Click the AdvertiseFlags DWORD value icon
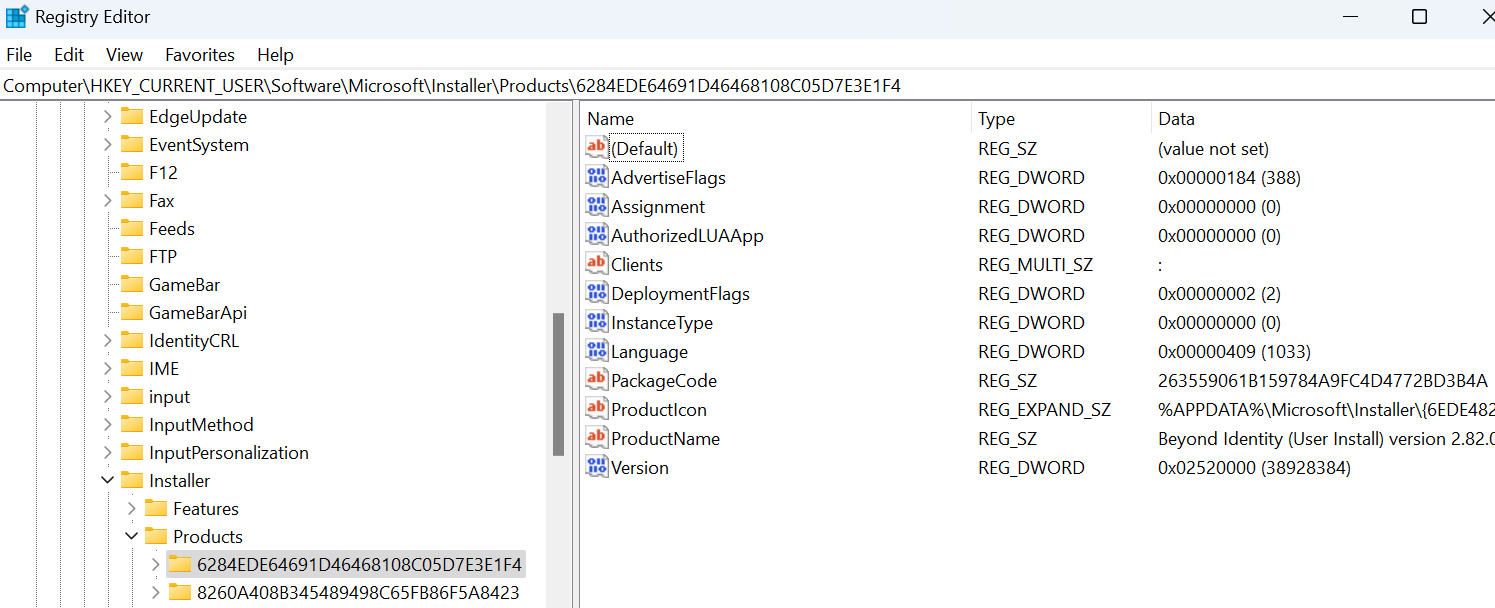The width and height of the screenshot is (1495, 608). 596,178
